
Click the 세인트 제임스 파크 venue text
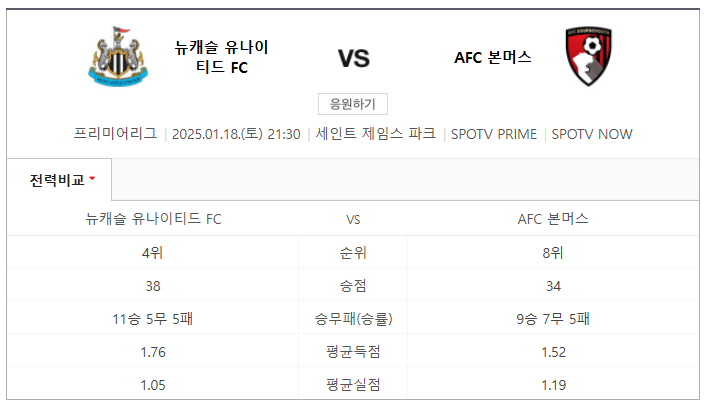pyautogui.click(x=376, y=134)
